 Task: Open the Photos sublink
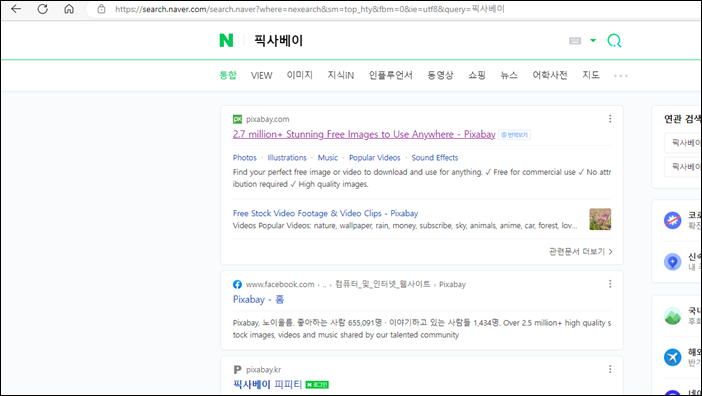point(244,158)
